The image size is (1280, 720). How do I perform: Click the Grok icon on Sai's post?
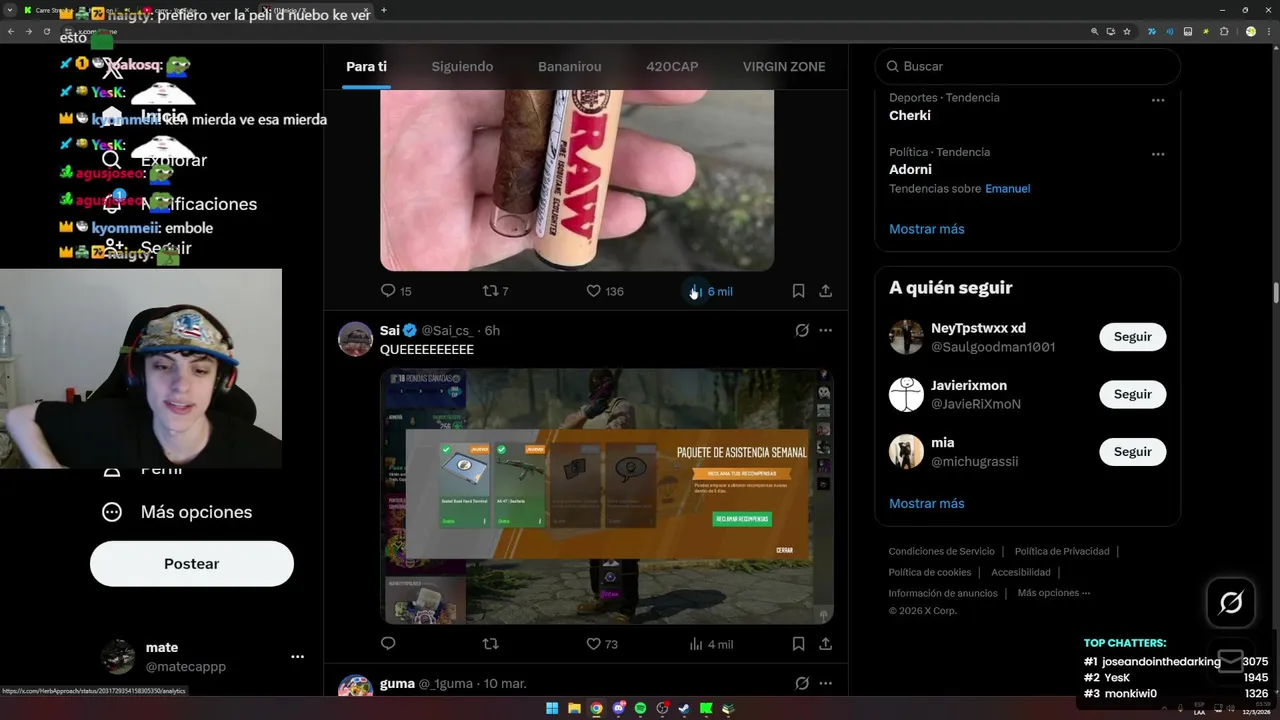[x=802, y=330]
